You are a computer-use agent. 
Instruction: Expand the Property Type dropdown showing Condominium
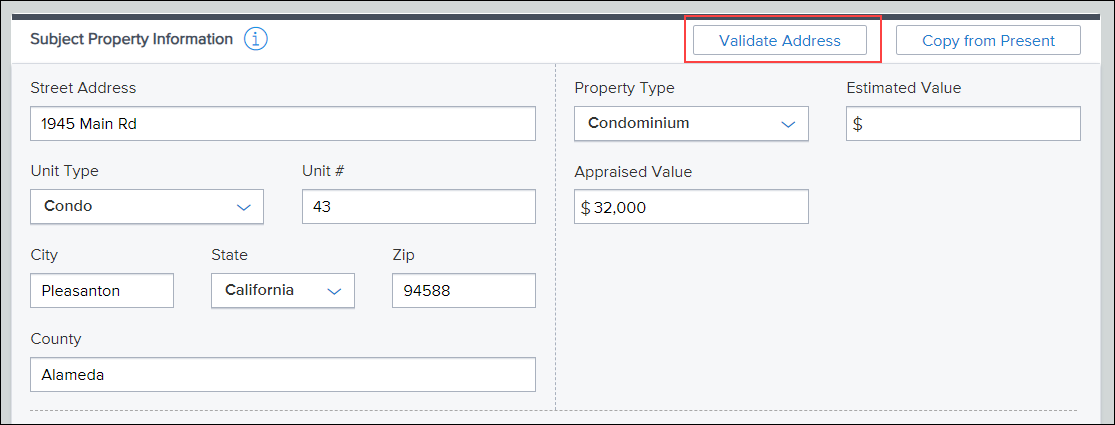pyautogui.click(x=691, y=124)
